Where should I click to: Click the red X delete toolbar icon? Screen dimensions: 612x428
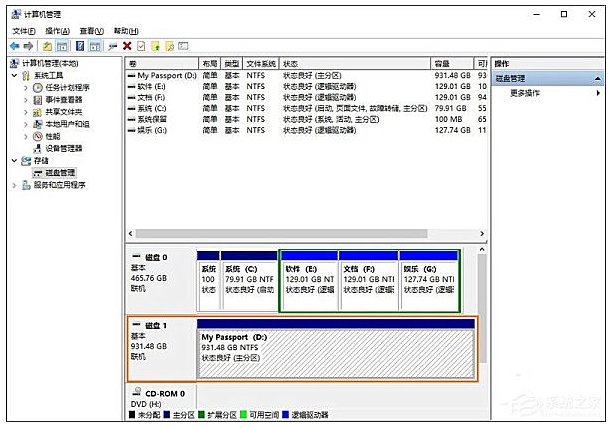pos(127,46)
